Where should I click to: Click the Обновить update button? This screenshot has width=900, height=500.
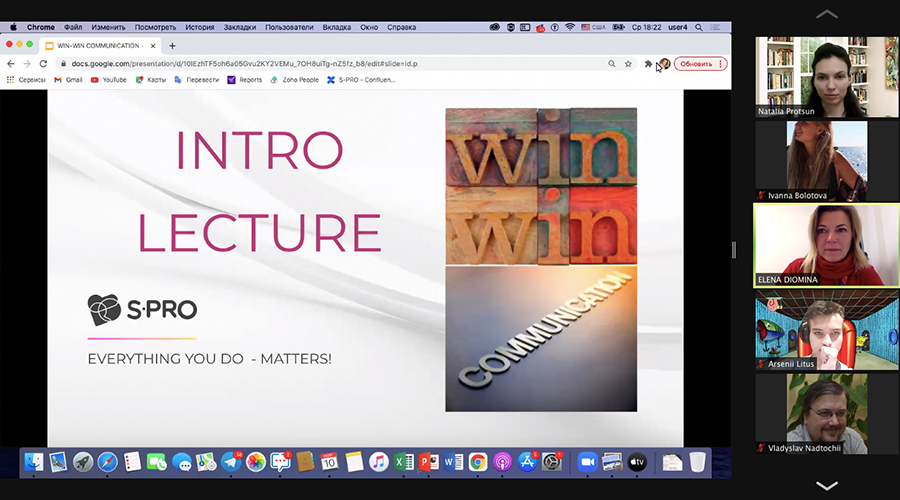[699, 63]
